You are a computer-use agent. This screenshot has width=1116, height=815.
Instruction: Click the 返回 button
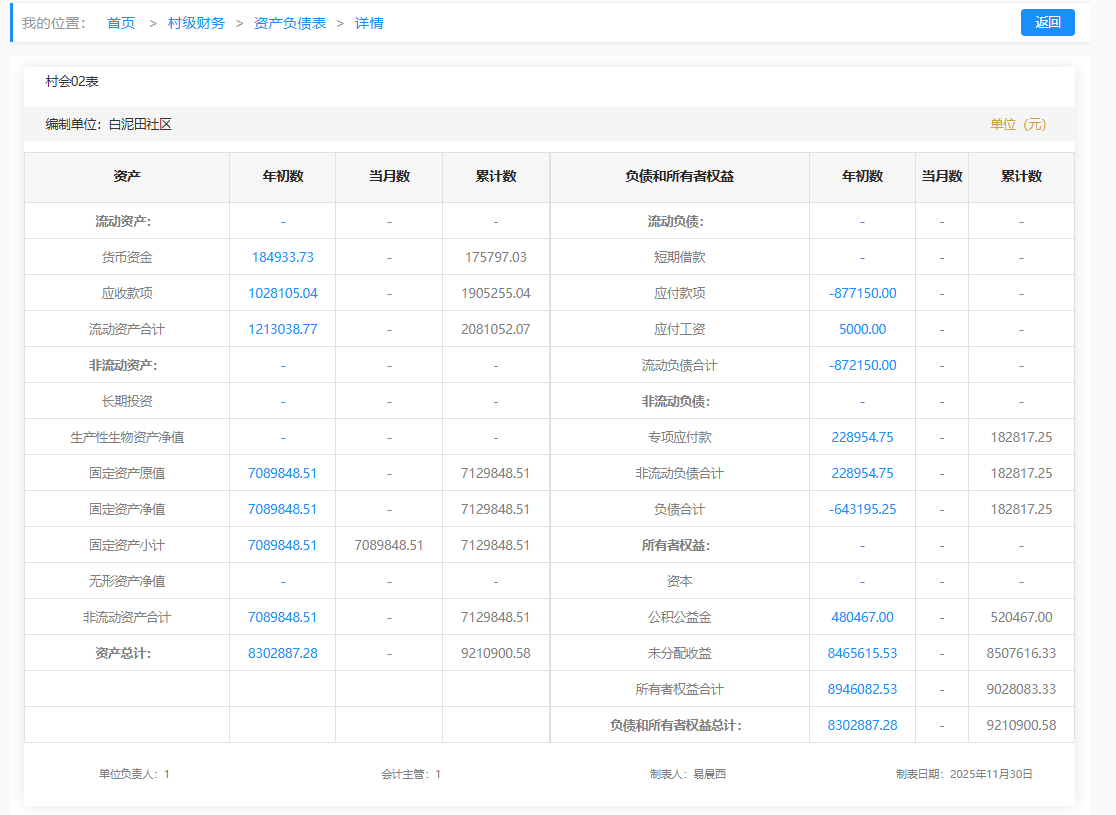(1047, 22)
